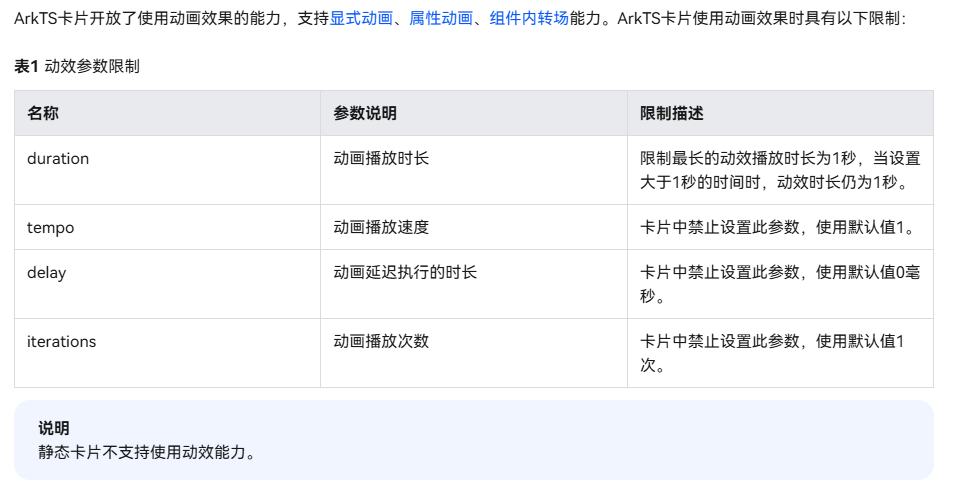This screenshot has width=964, height=486.
Task: Click the 名称 column header
Action: [43, 113]
